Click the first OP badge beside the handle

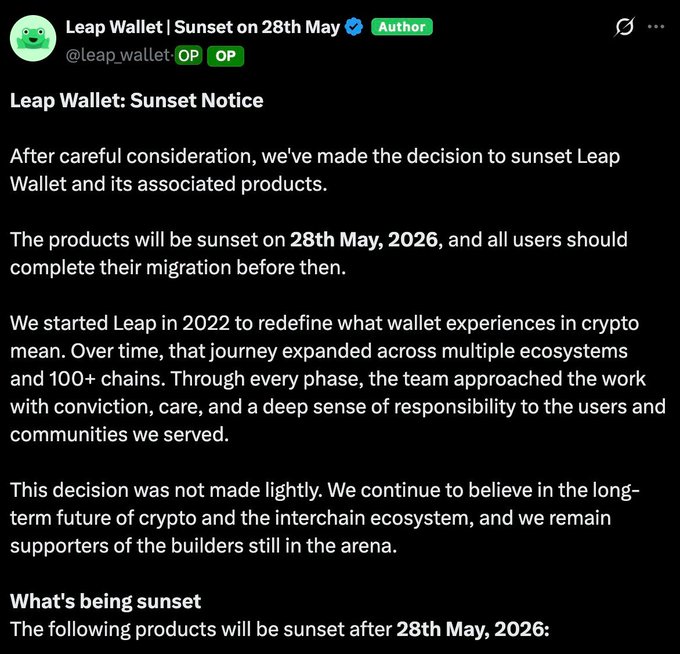(x=188, y=56)
